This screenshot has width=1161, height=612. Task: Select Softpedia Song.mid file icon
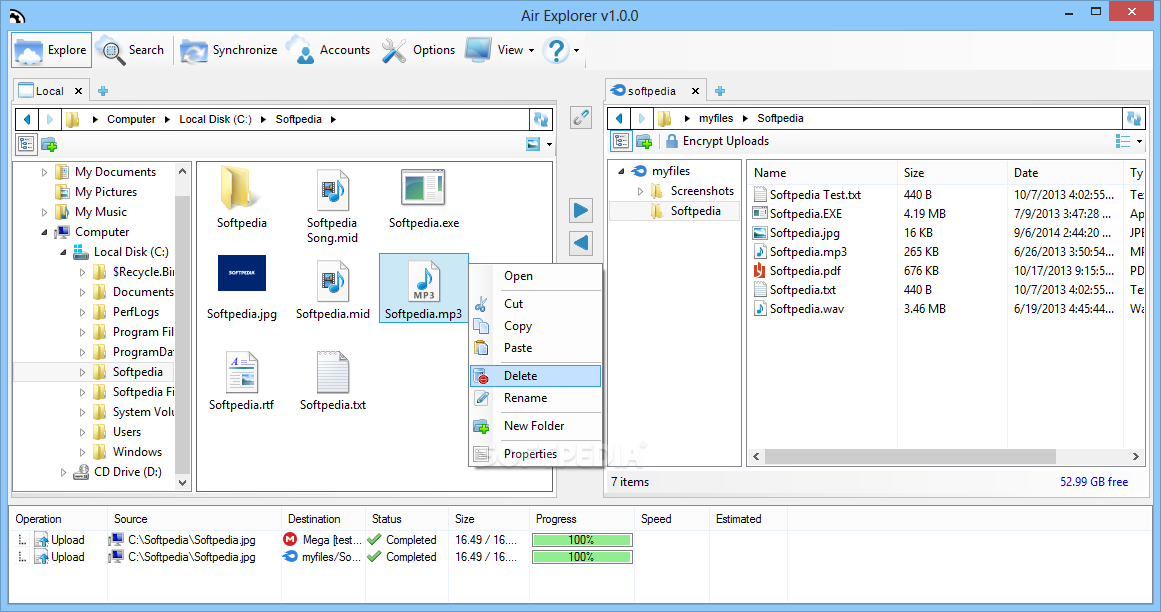point(332,189)
